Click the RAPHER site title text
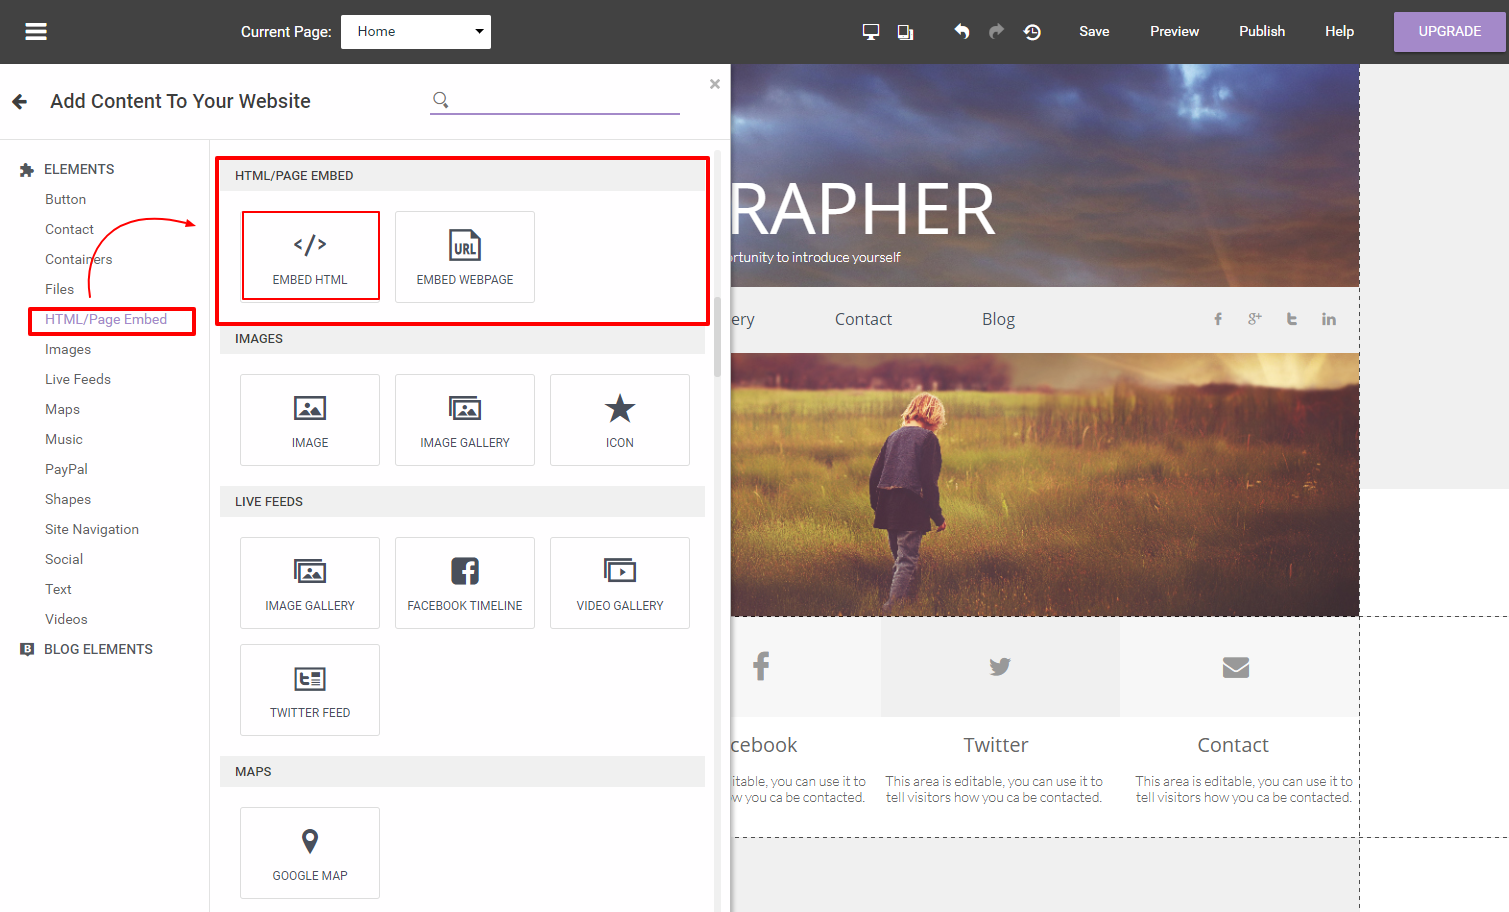 pyautogui.click(x=864, y=209)
